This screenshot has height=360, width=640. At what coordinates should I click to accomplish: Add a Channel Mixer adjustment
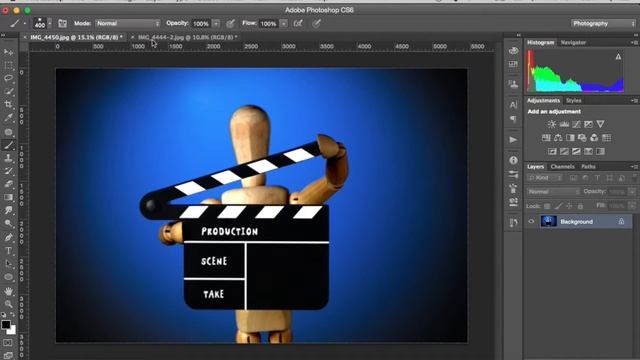point(594,138)
